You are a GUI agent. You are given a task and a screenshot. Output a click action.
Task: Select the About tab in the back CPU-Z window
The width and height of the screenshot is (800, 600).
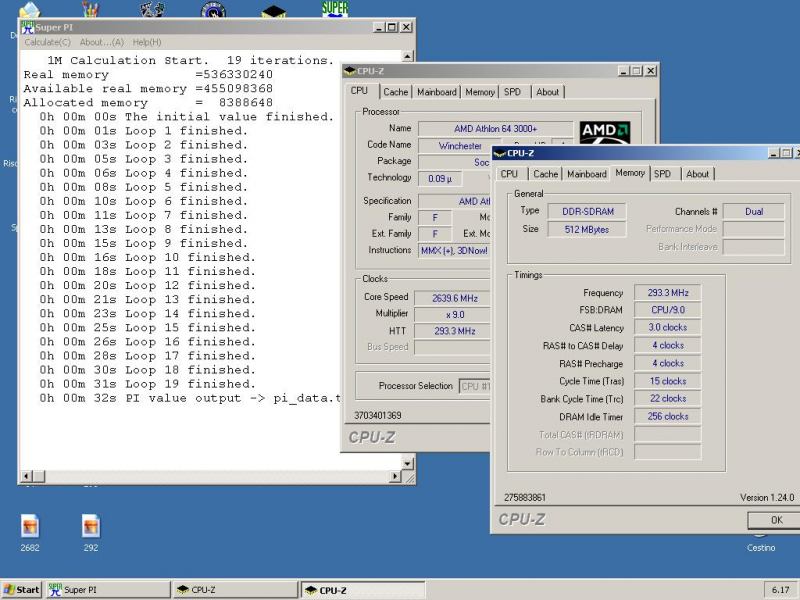(x=547, y=92)
